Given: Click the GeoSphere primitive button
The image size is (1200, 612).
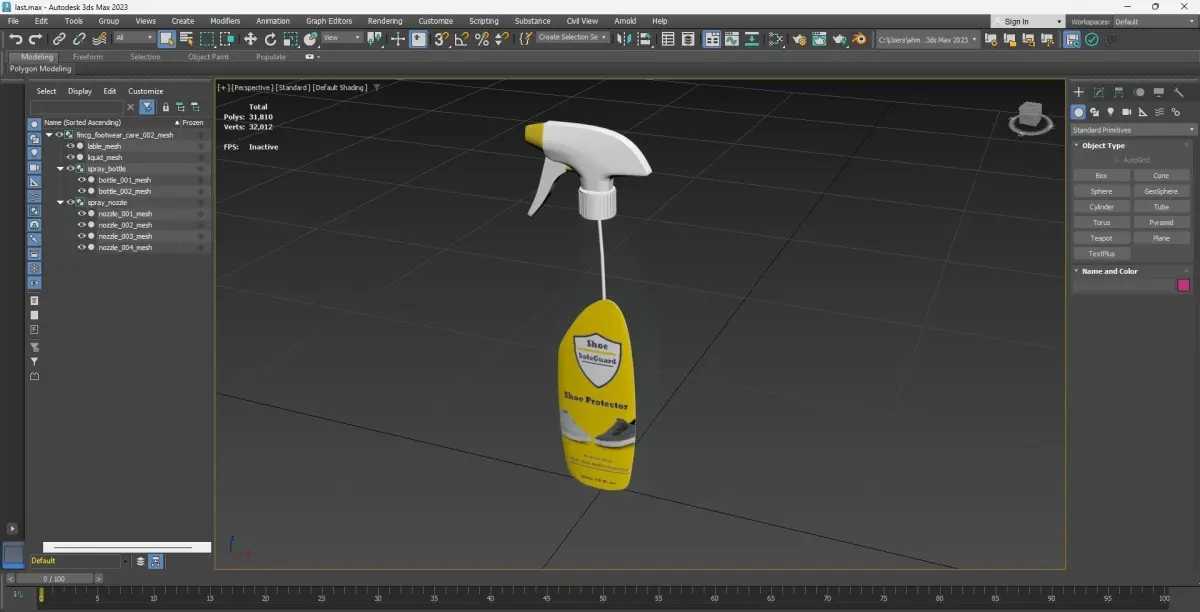Looking at the screenshot, I should pos(1161,191).
